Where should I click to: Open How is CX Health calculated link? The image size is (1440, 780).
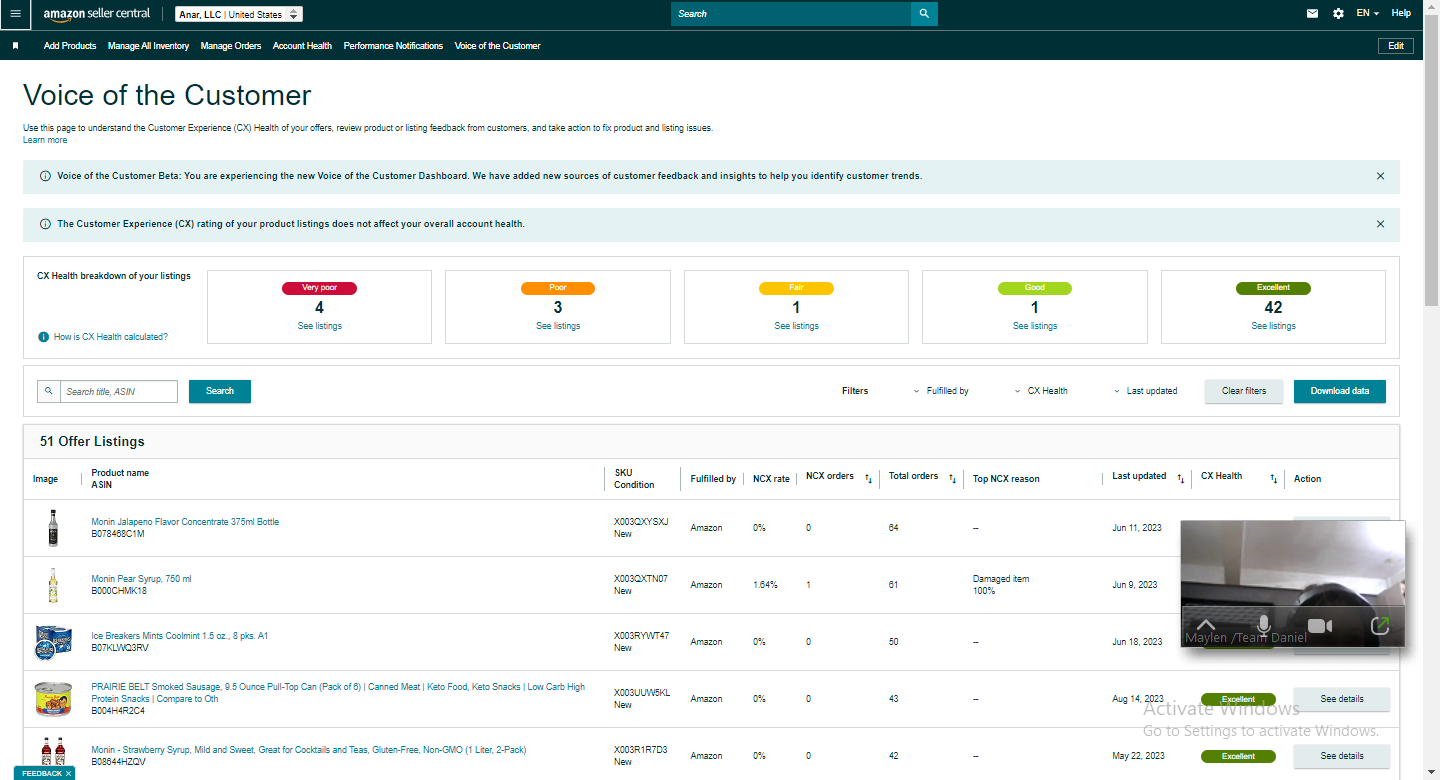(x=111, y=337)
